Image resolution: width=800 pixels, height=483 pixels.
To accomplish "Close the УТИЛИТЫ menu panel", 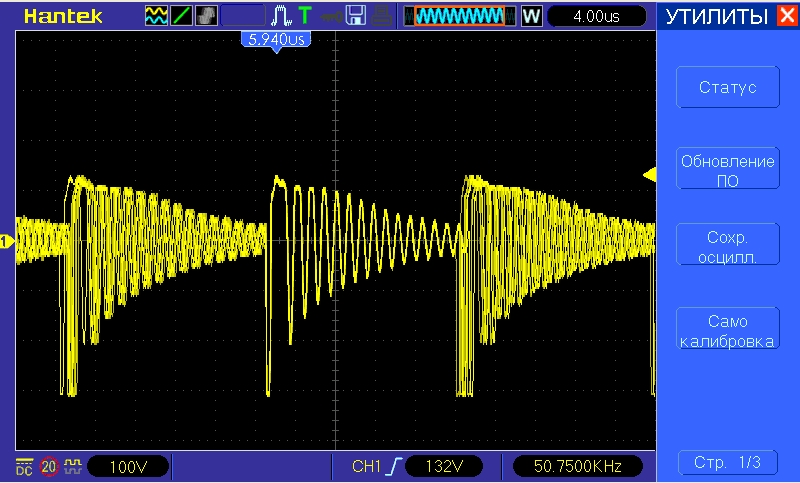I will point(786,16).
